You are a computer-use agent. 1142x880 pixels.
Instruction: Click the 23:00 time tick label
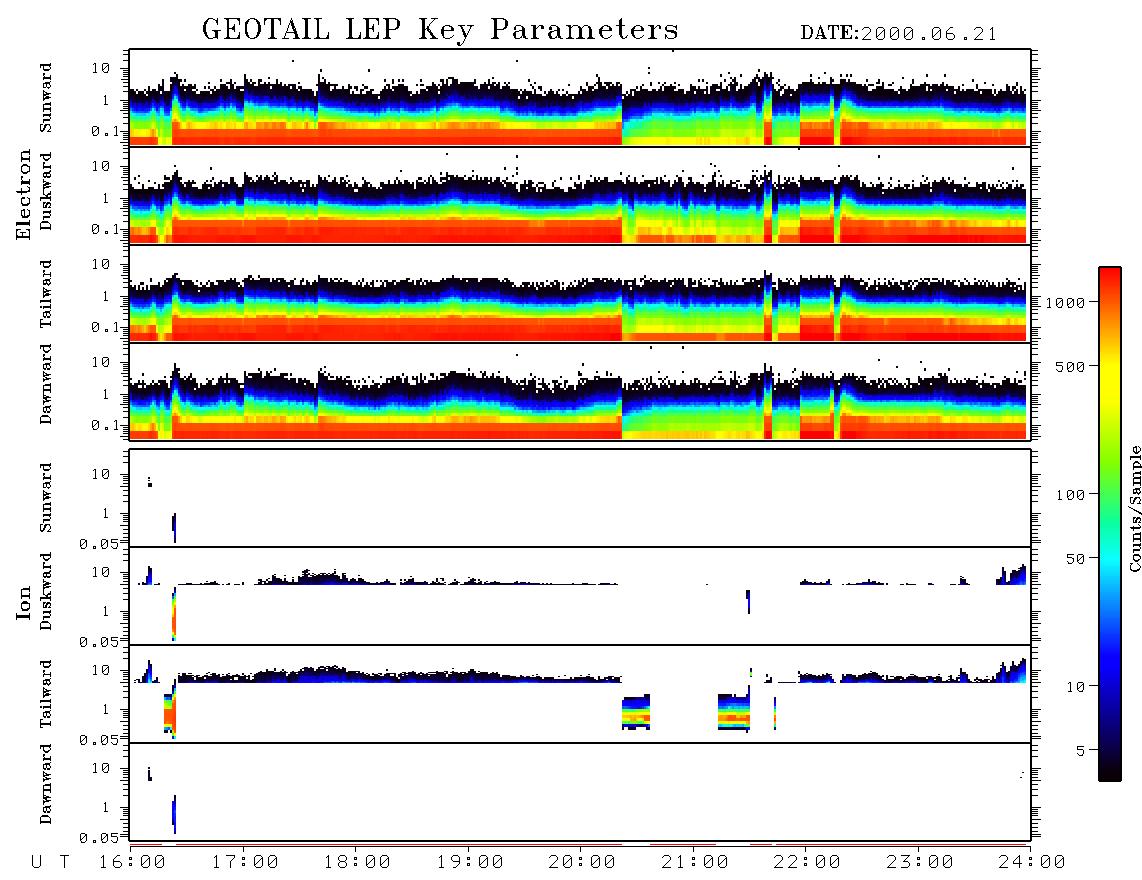click(919, 863)
